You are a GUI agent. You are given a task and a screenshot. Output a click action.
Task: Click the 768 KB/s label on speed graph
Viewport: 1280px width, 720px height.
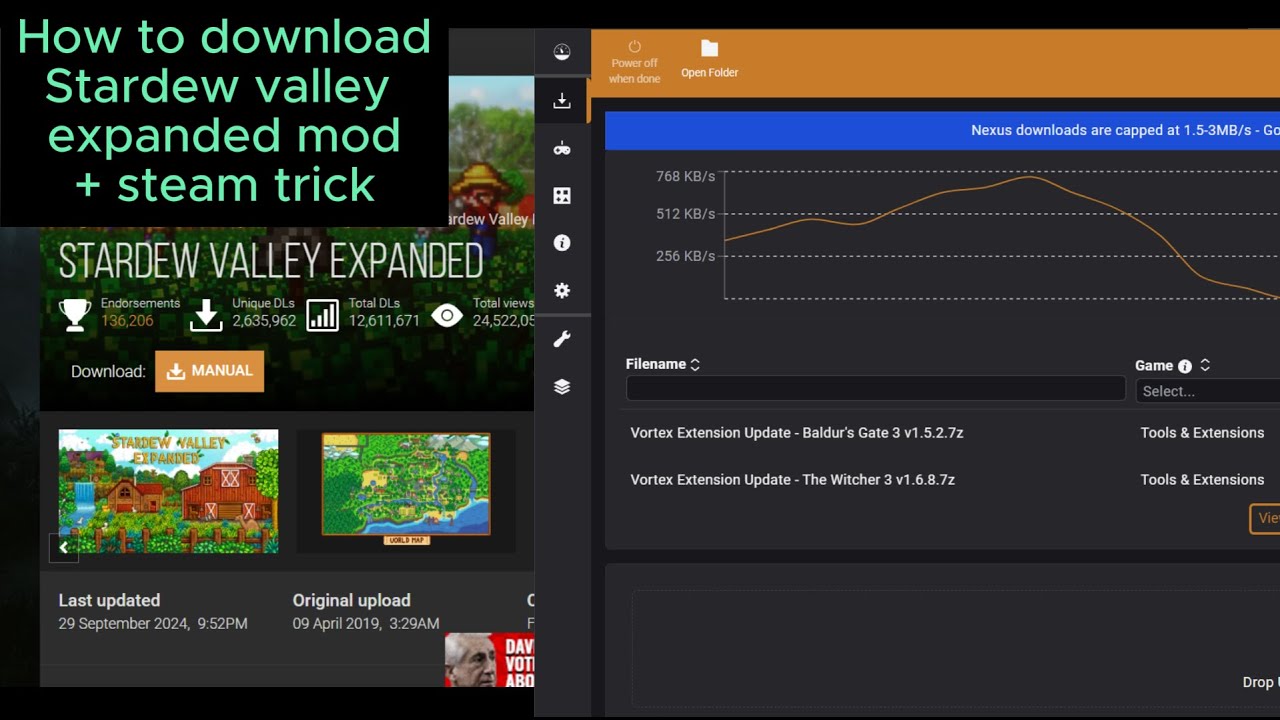pyautogui.click(x=686, y=177)
